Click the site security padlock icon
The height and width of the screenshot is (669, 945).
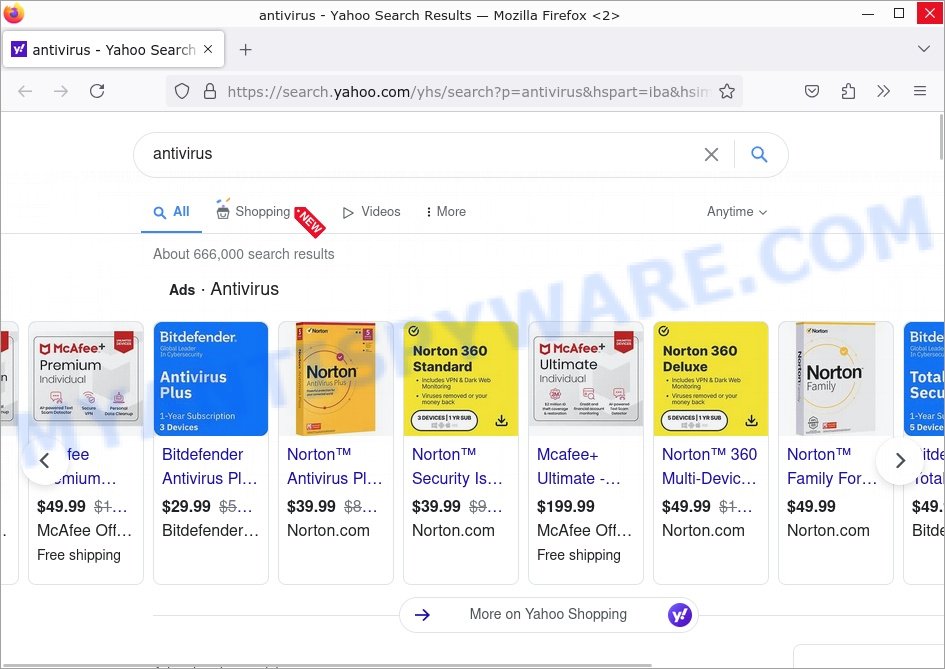210,91
